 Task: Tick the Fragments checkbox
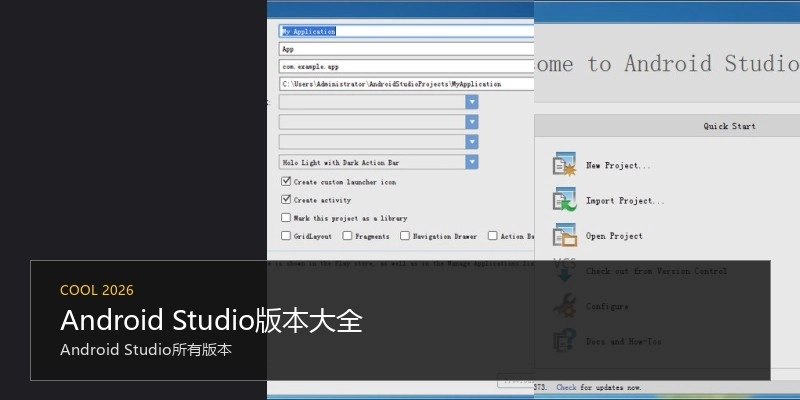click(347, 236)
